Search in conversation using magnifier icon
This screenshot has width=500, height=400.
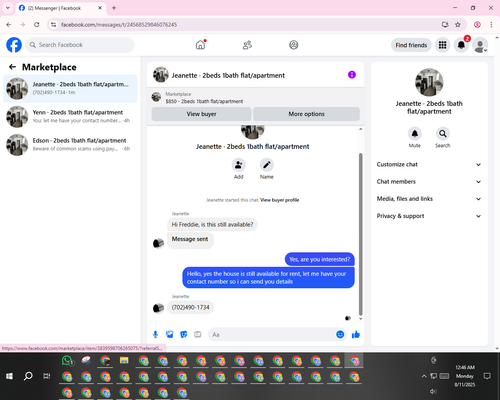click(443, 134)
